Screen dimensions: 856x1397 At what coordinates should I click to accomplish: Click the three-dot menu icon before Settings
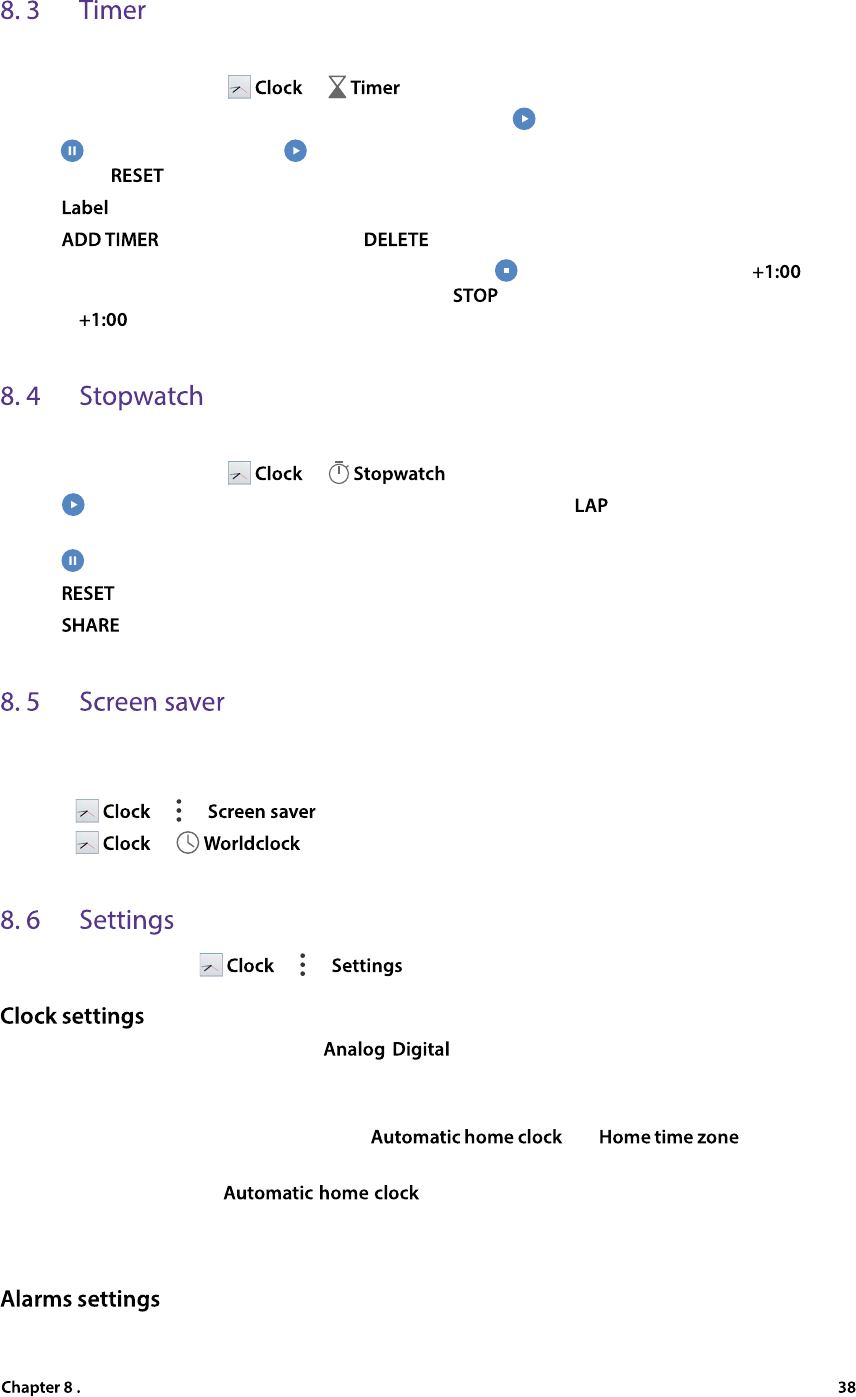[302, 965]
